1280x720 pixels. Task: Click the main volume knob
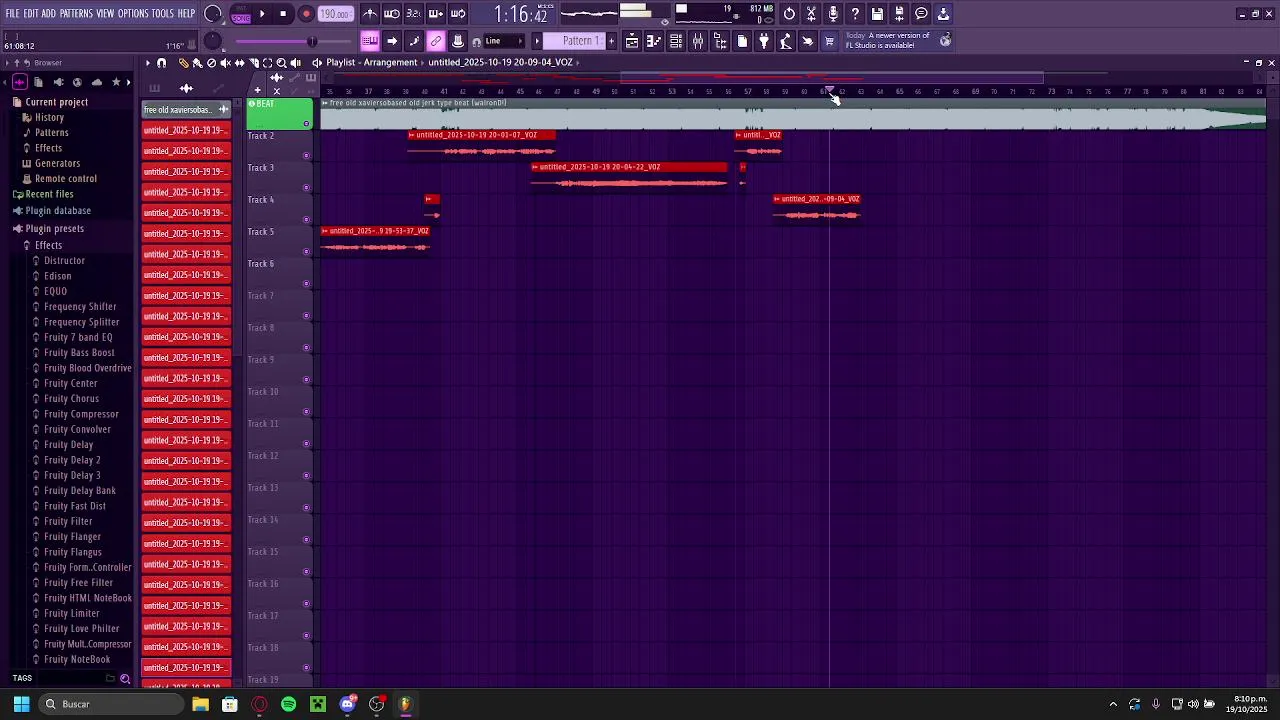pyautogui.click(x=213, y=14)
